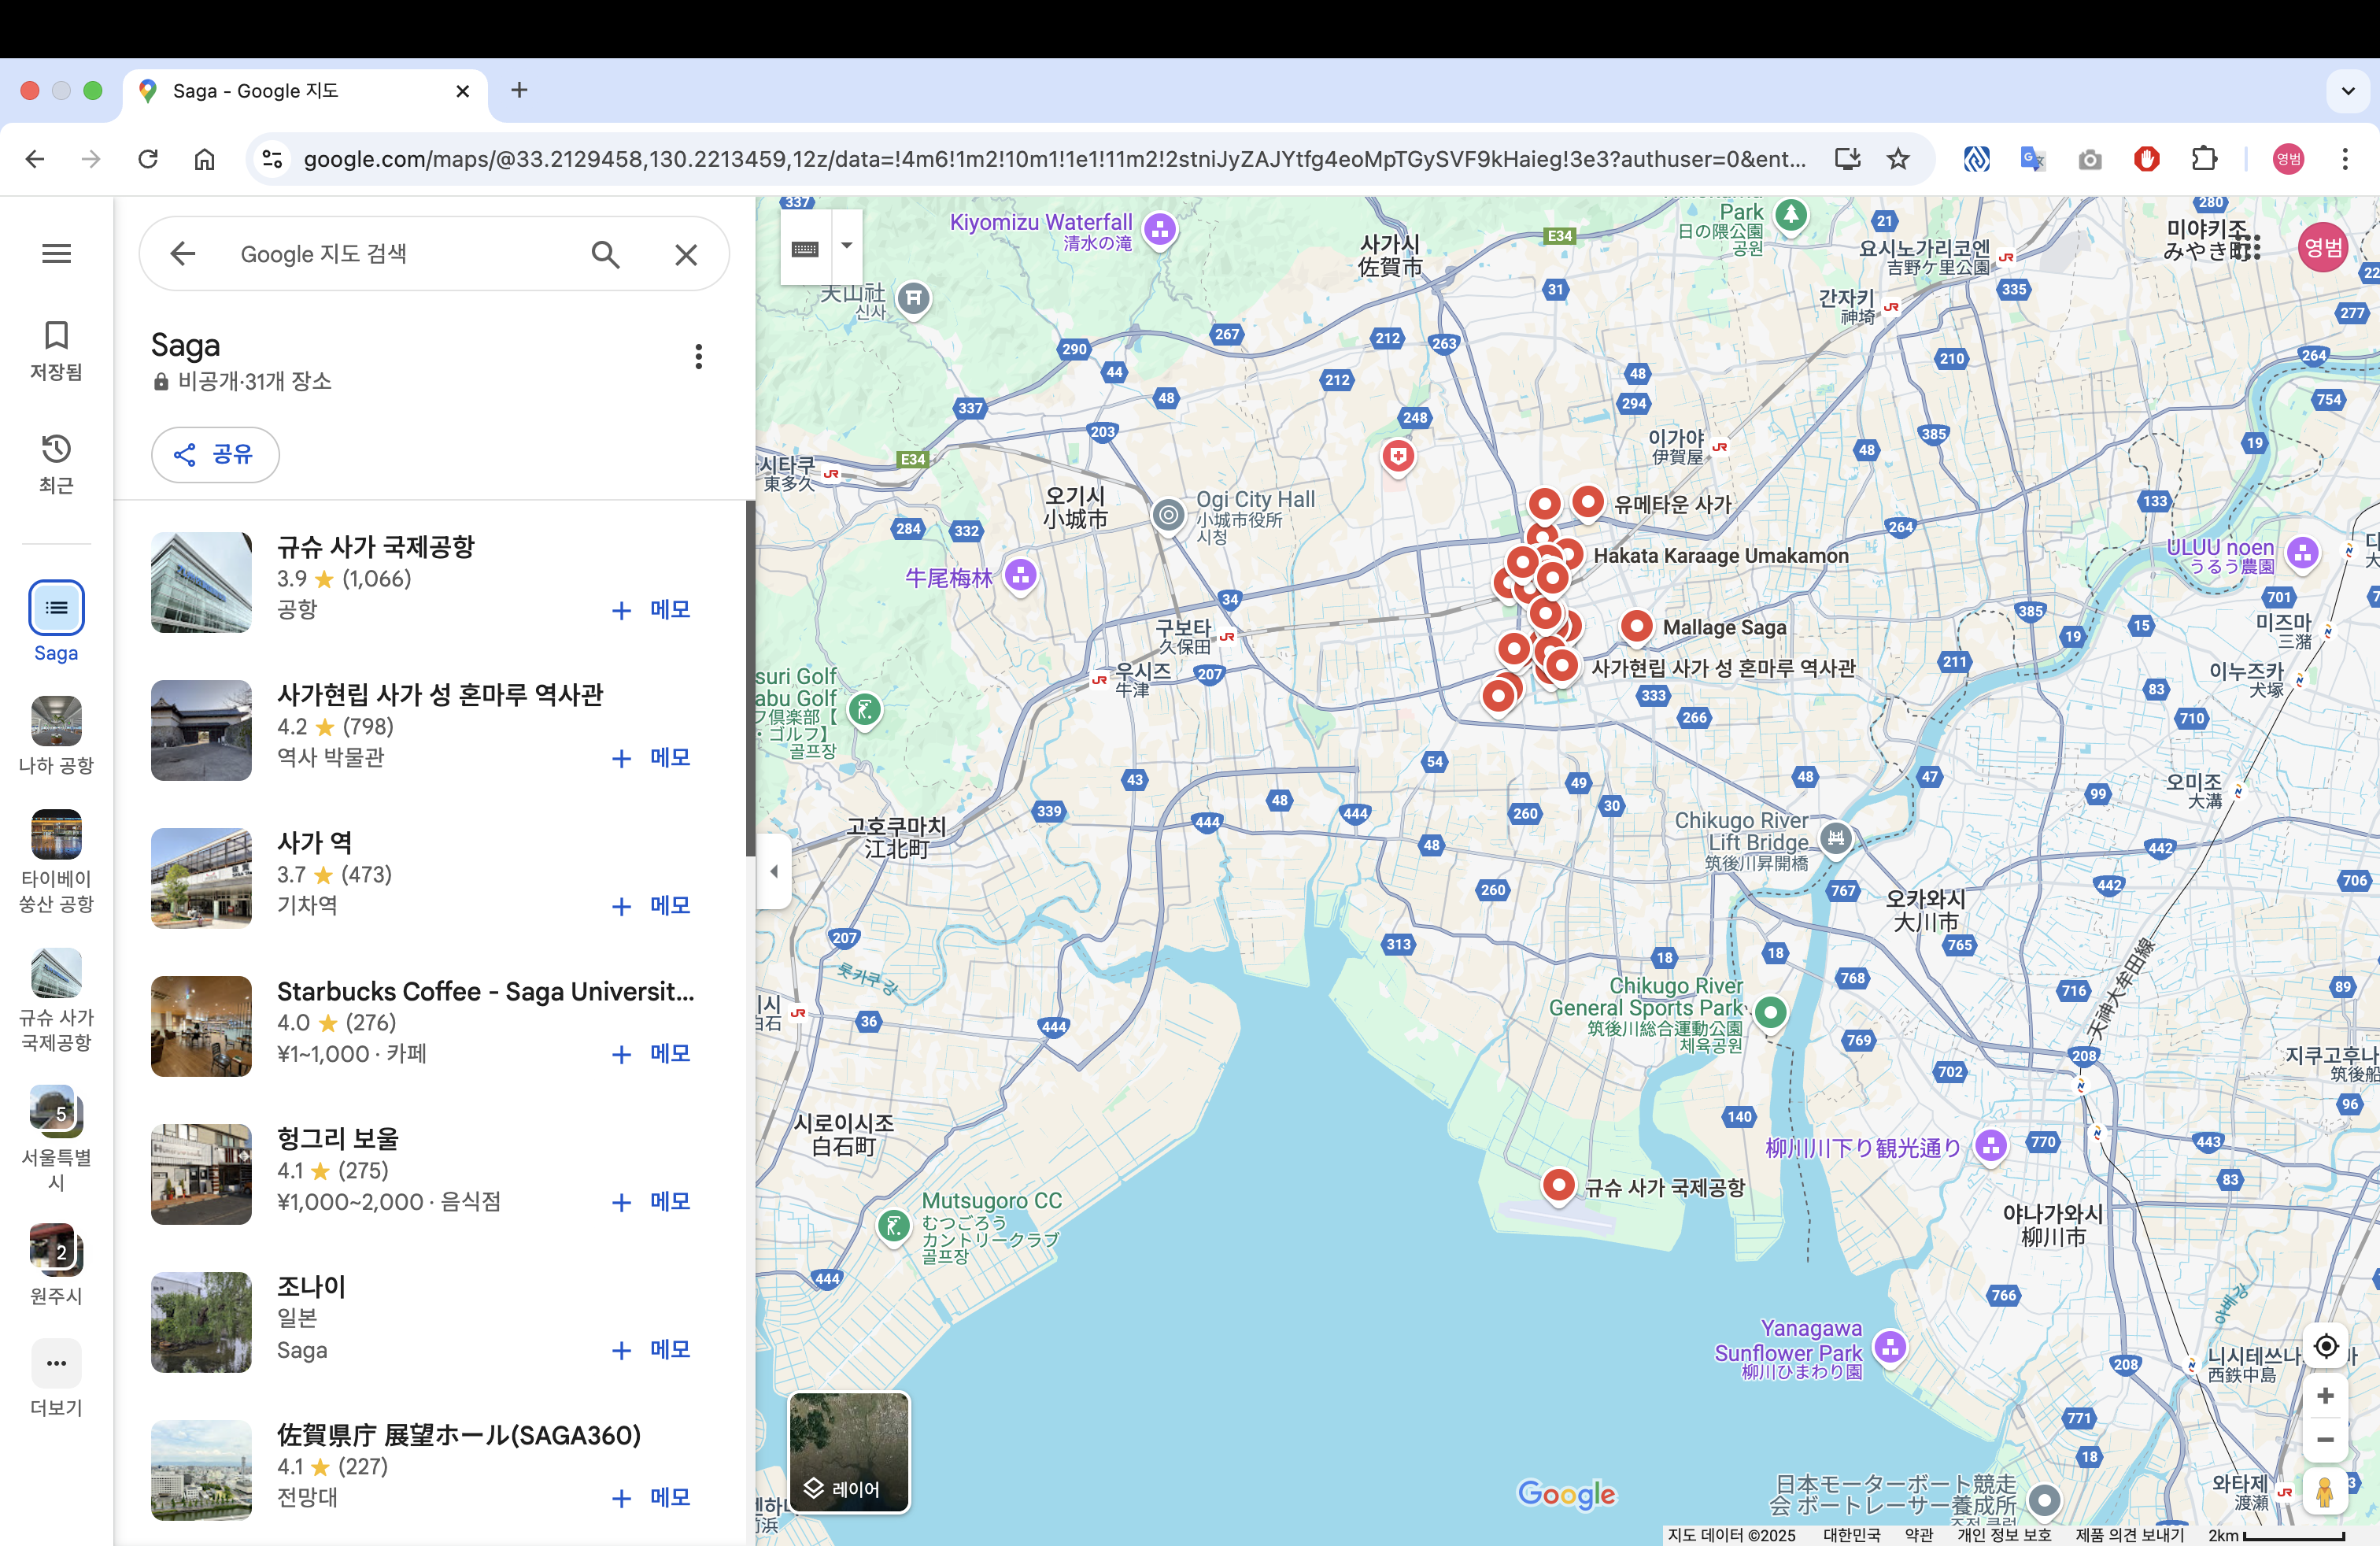Collapse the side panel arrow
Viewport: 2380px width, 1546px height.
click(x=774, y=871)
